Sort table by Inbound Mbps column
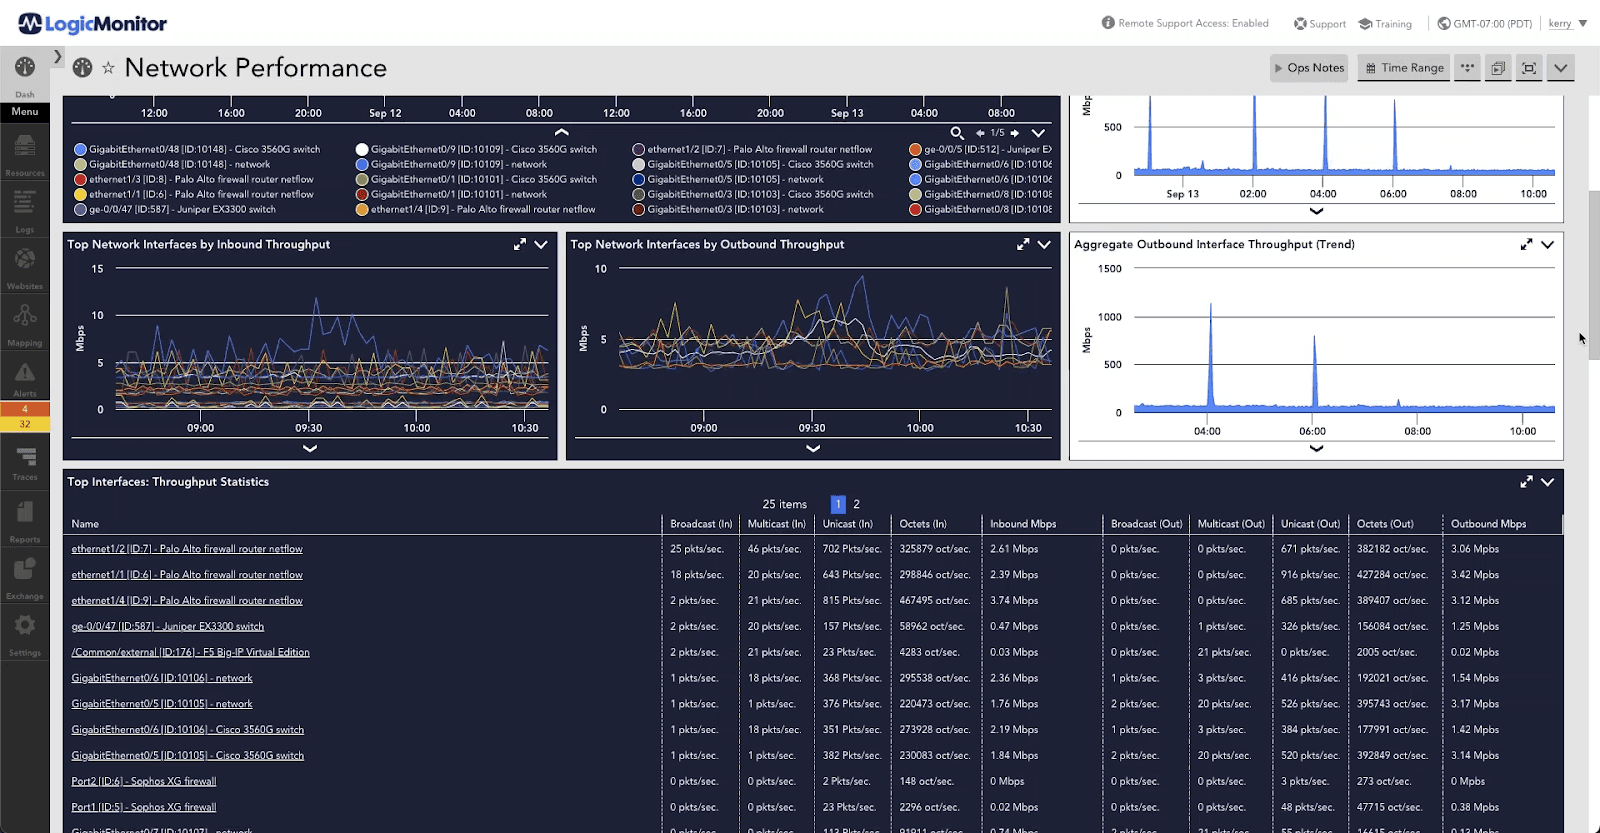The image size is (1600, 833). tap(1023, 524)
